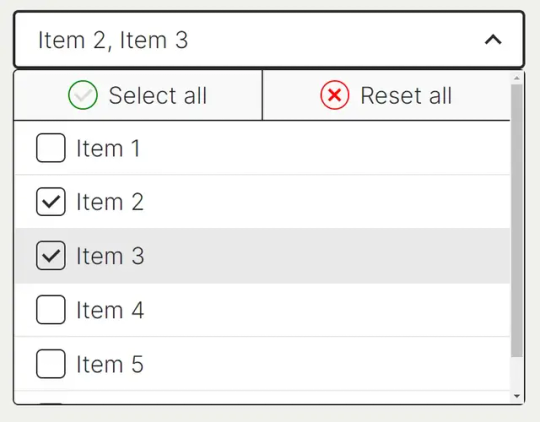The width and height of the screenshot is (540, 422).
Task: Click the scrollbar down arrow
Action: 517,396
